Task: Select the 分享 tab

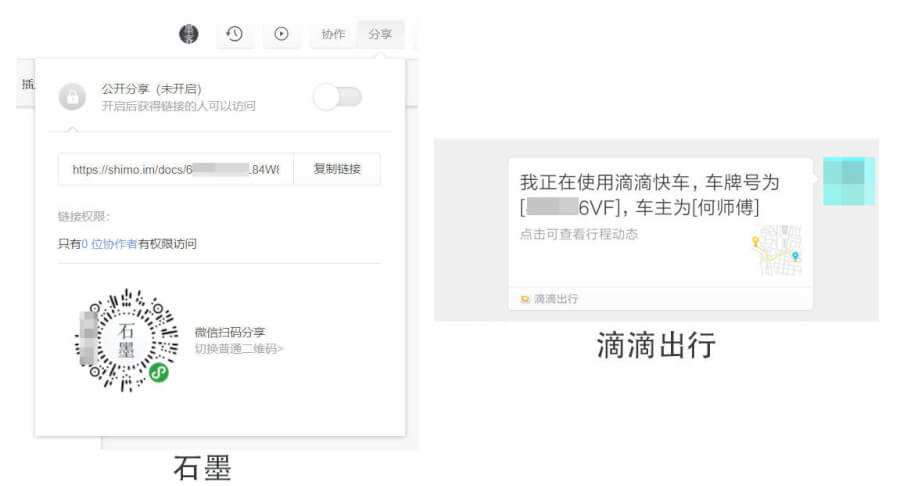Action: point(380,34)
